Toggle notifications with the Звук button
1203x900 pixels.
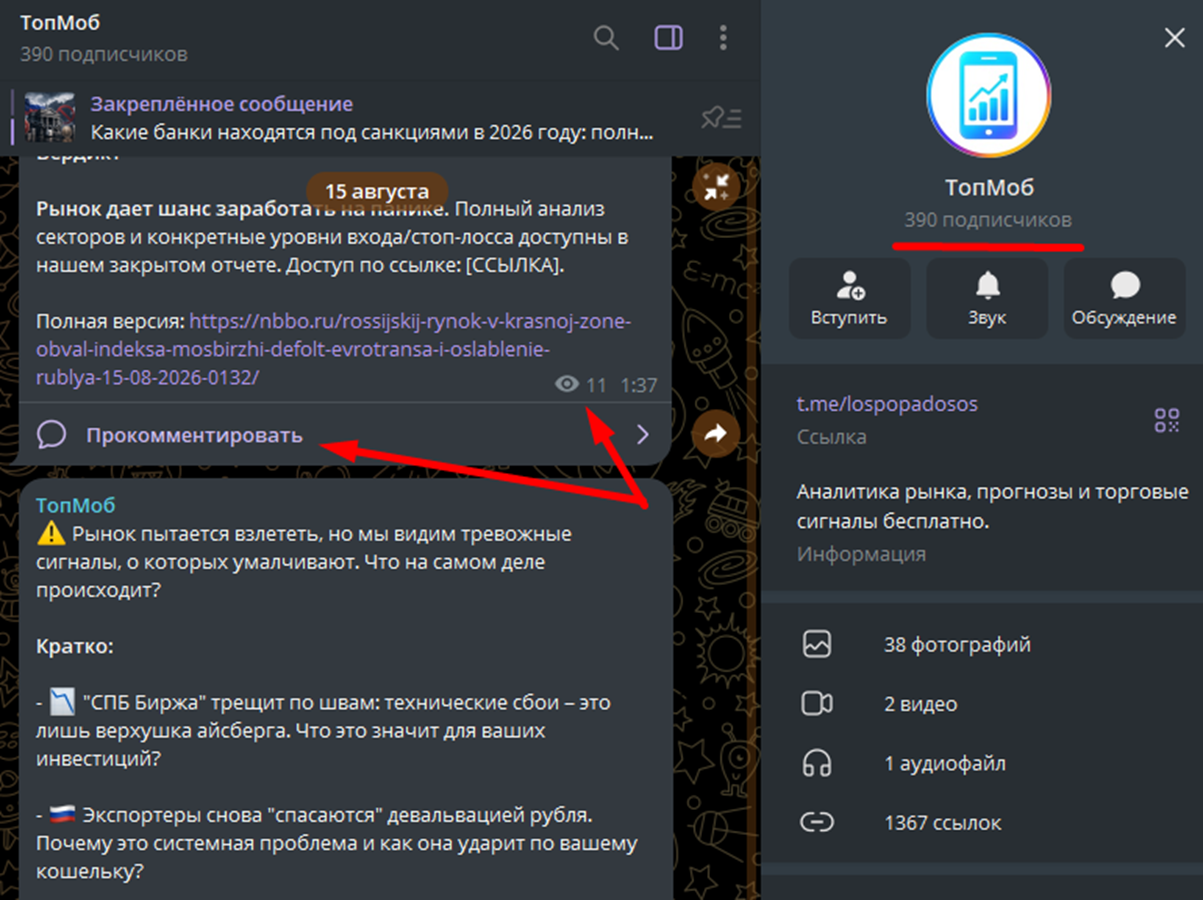click(987, 298)
